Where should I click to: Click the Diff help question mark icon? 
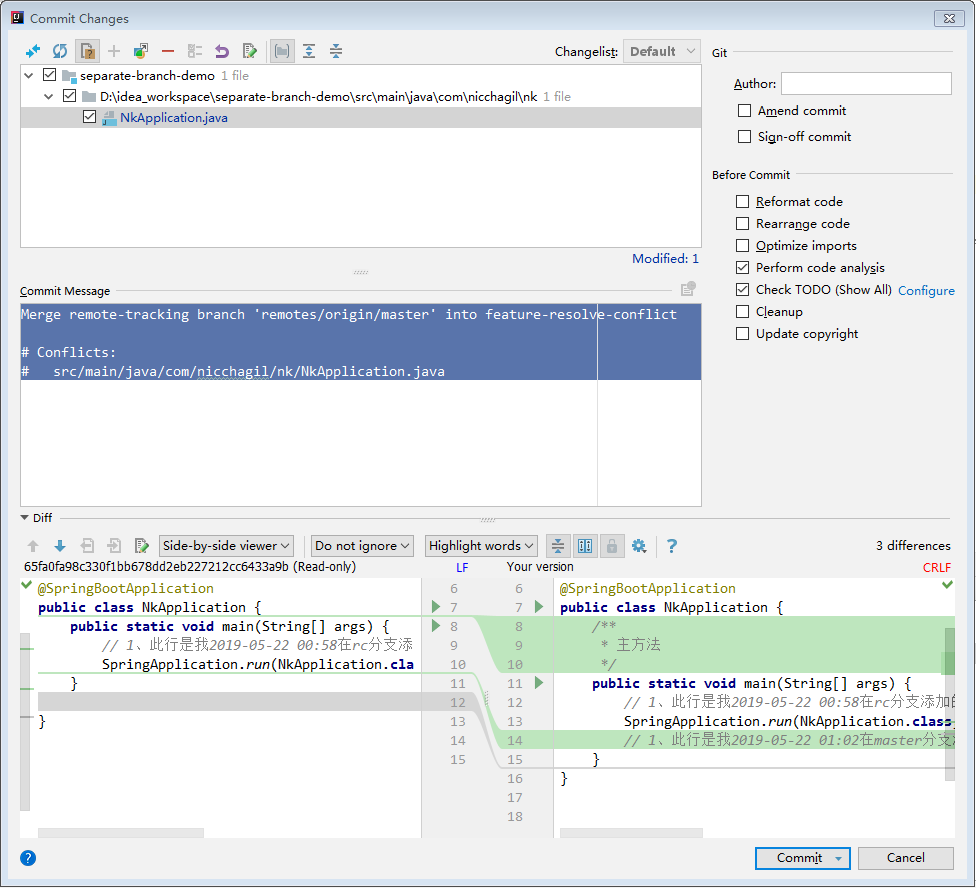672,546
